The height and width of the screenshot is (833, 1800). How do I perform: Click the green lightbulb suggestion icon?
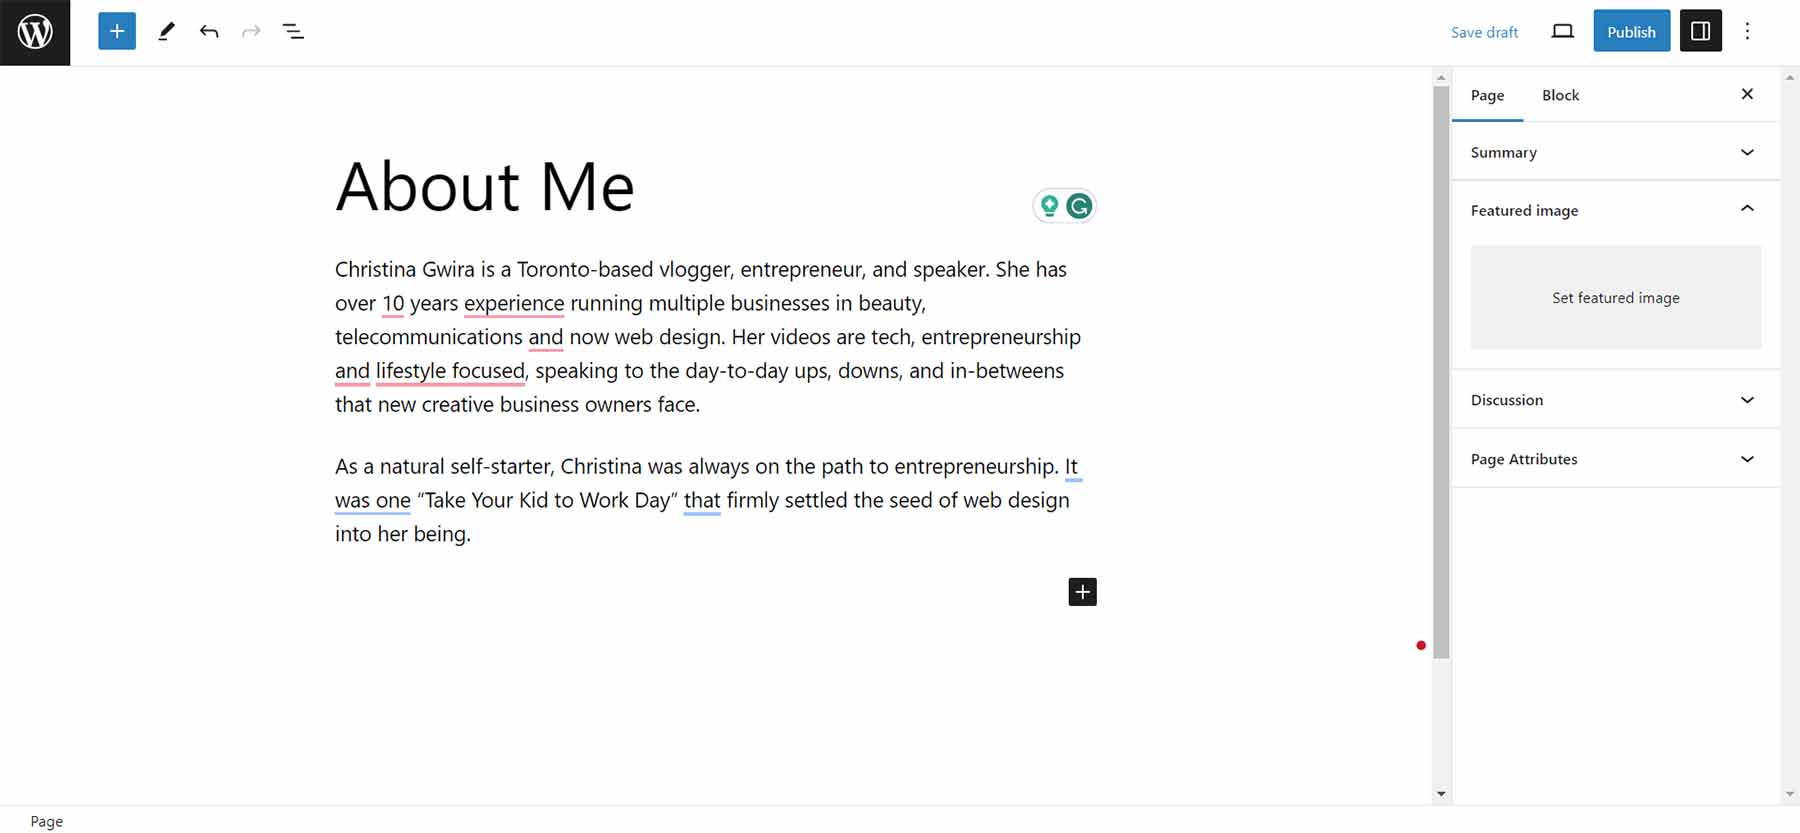pos(1049,206)
